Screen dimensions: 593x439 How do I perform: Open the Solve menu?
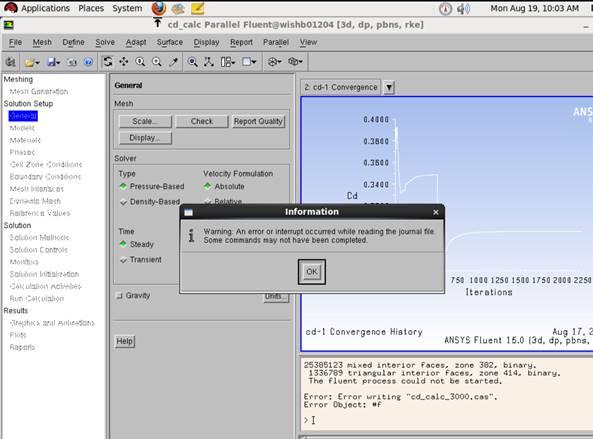[105, 42]
